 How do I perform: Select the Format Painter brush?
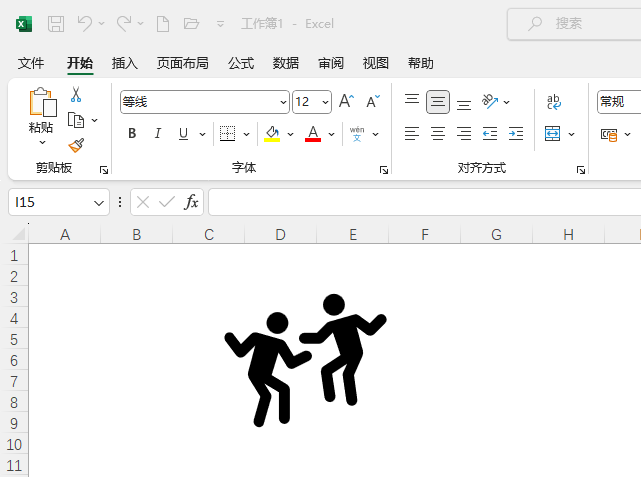click(76, 146)
